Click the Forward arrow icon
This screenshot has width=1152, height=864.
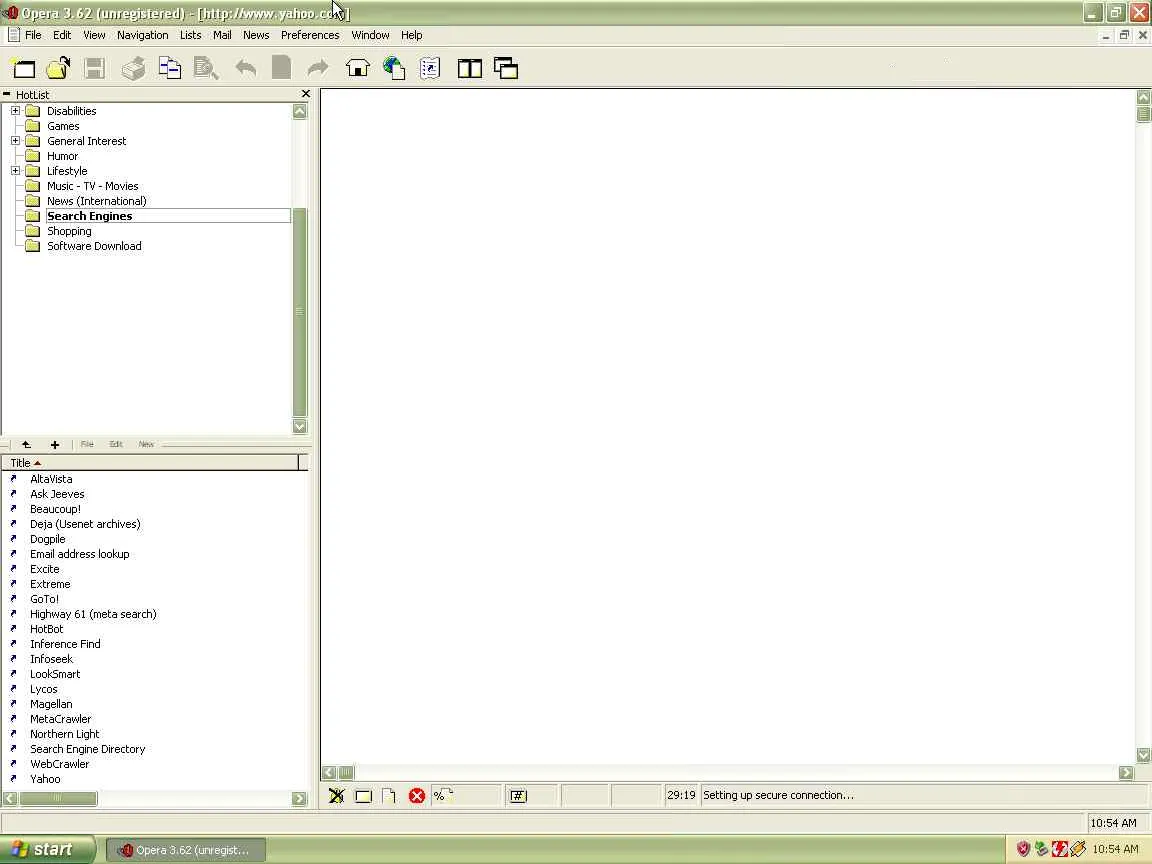coord(317,68)
